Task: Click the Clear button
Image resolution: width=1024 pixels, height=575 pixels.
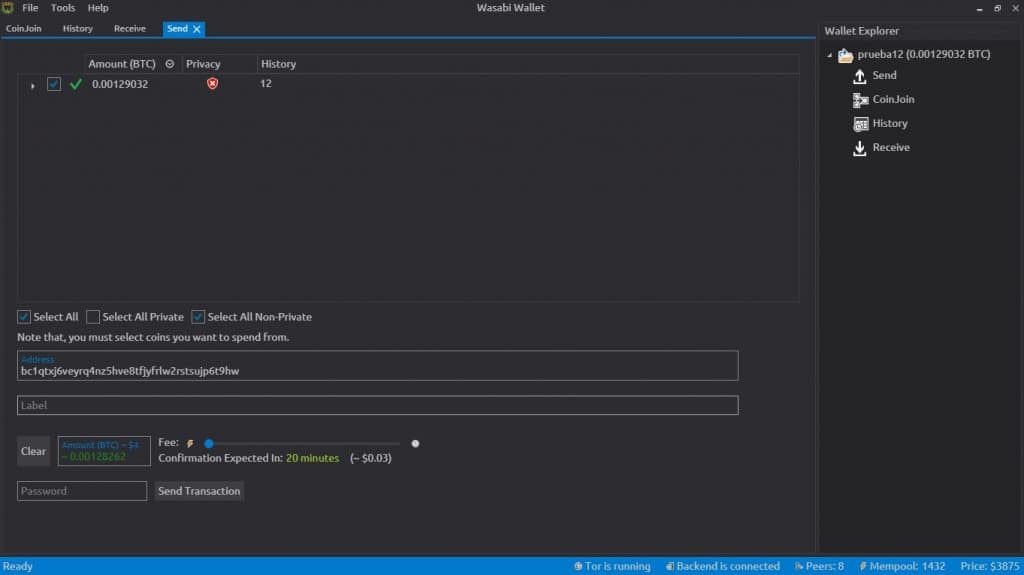Action: point(34,451)
